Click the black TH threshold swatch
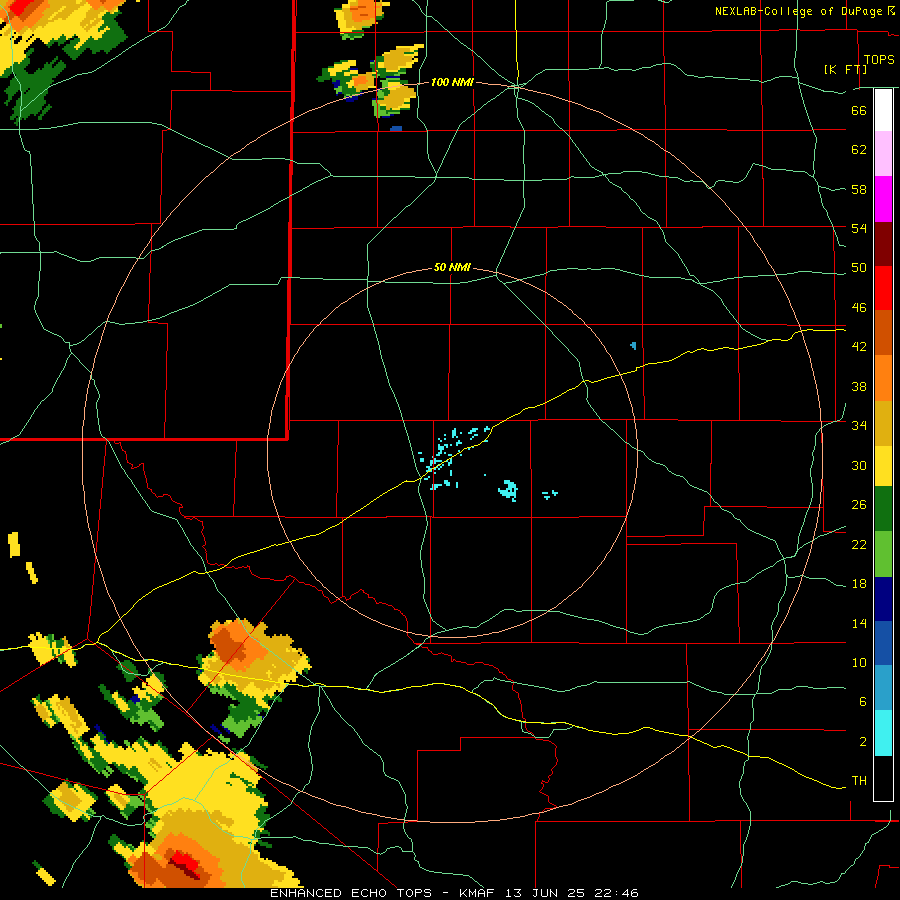Screen dimensions: 900x900 [x=883, y=778]
